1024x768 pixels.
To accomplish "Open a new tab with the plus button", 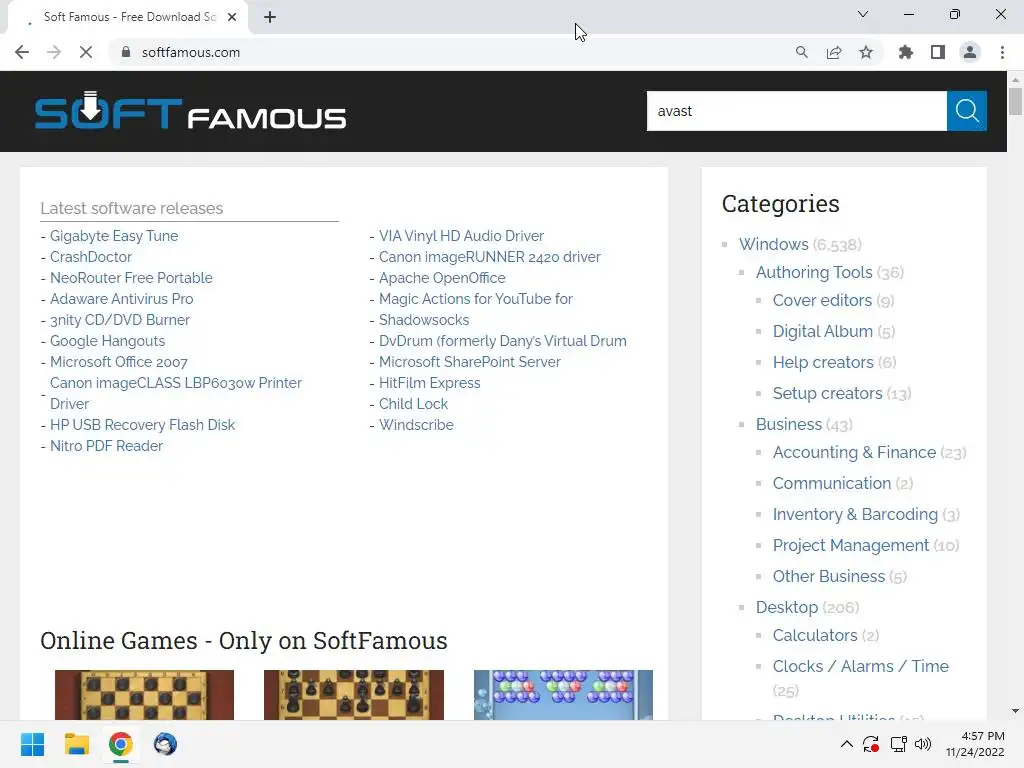I will click(270, 17).
